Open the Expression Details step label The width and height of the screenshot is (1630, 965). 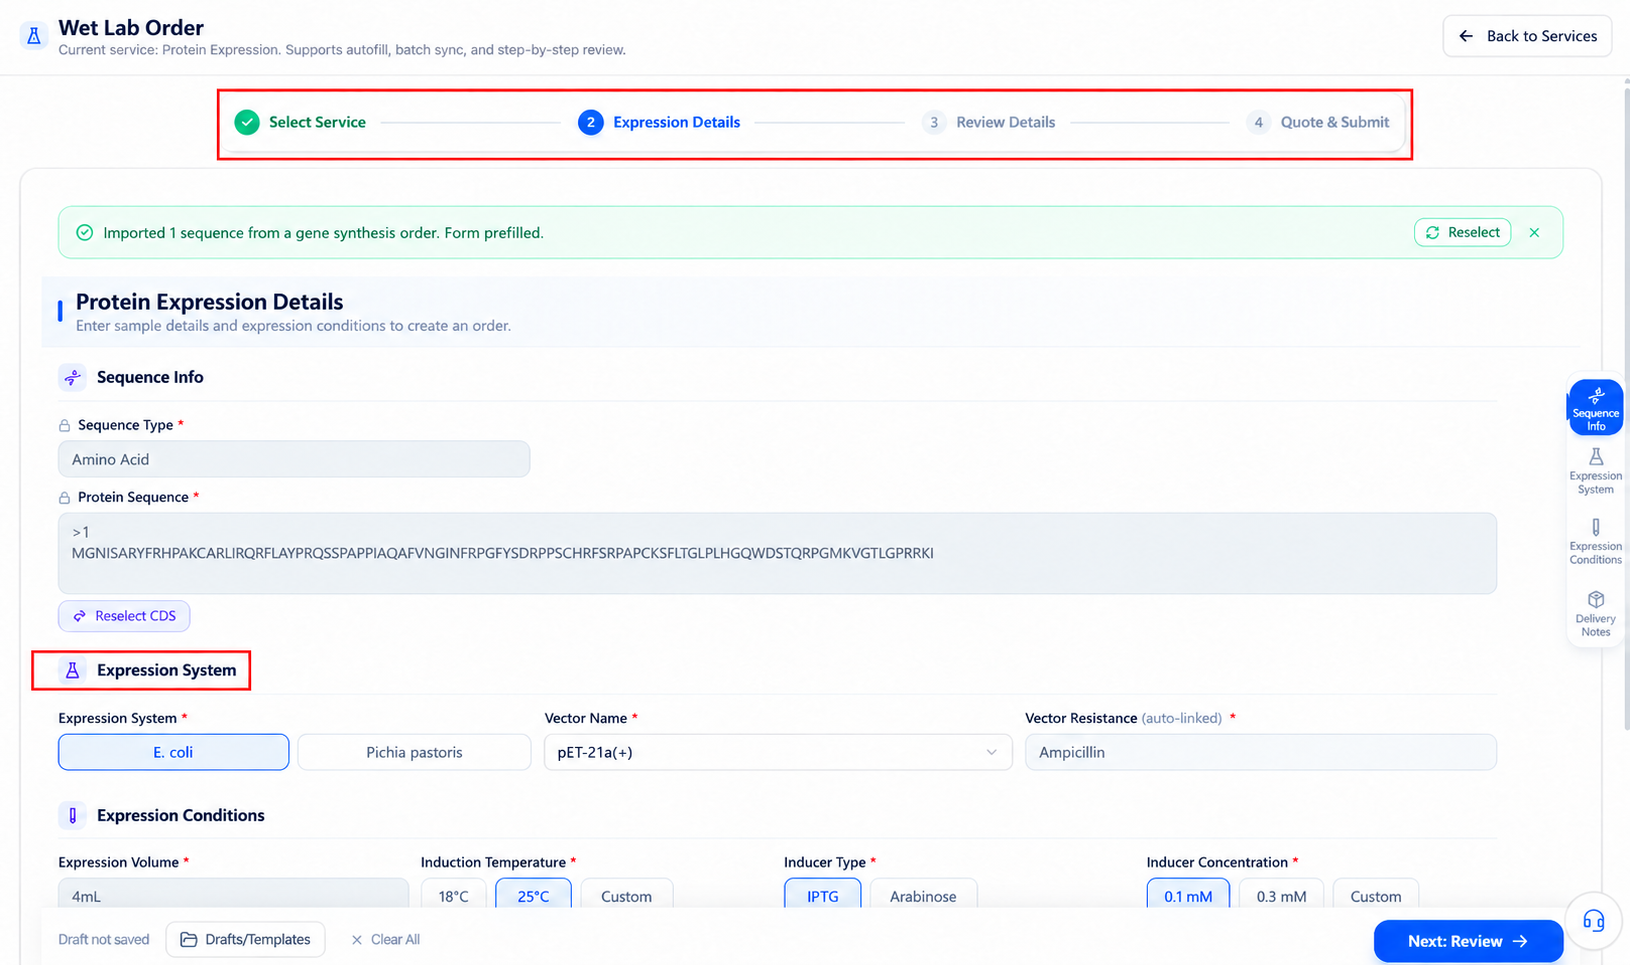tap(677, 122)
